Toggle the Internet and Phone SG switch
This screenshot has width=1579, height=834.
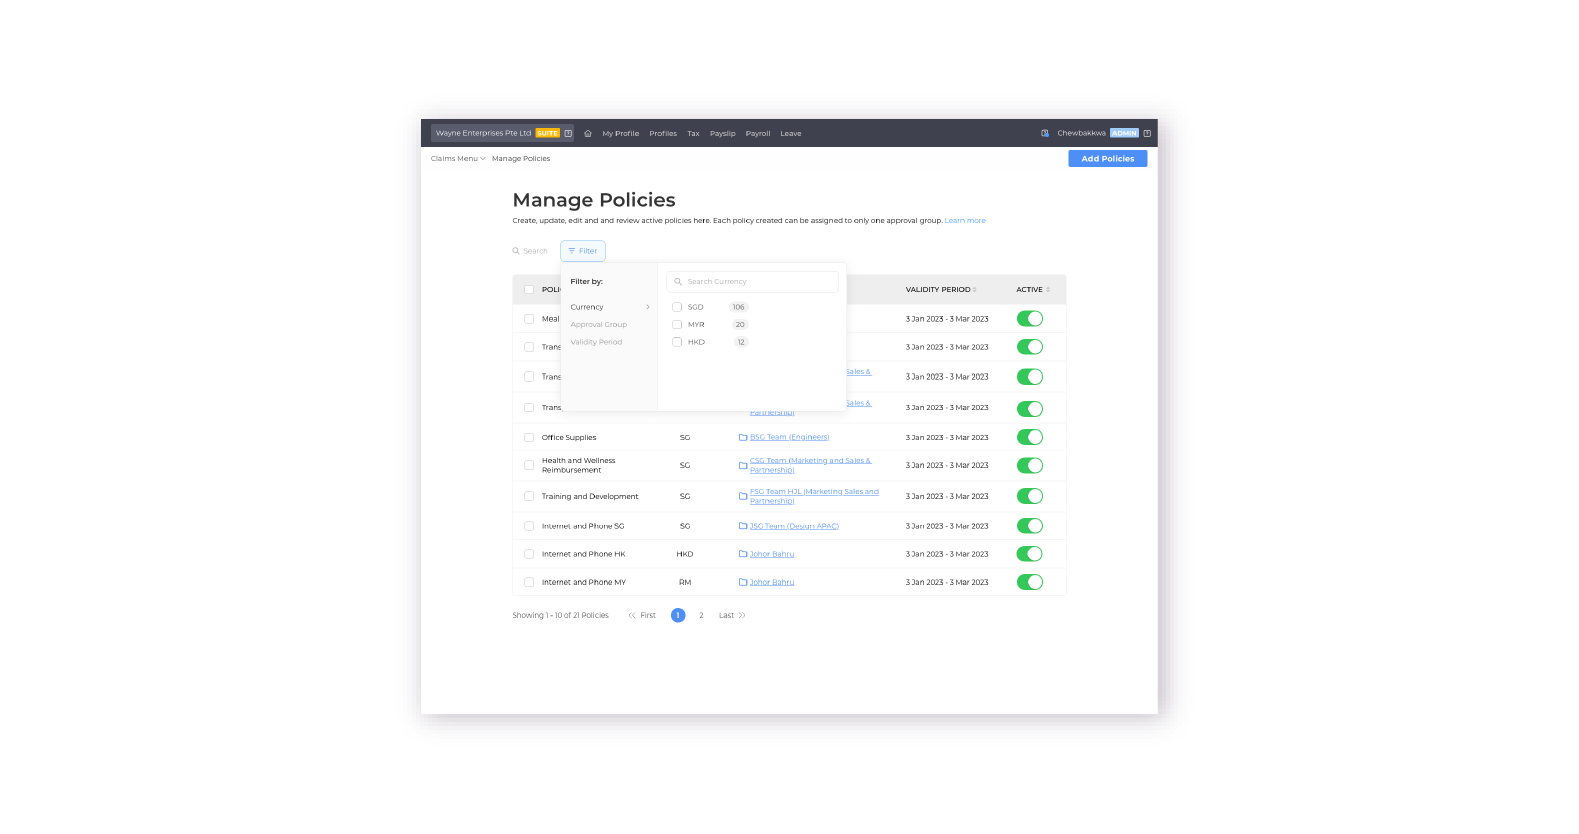click(1030, 526)
